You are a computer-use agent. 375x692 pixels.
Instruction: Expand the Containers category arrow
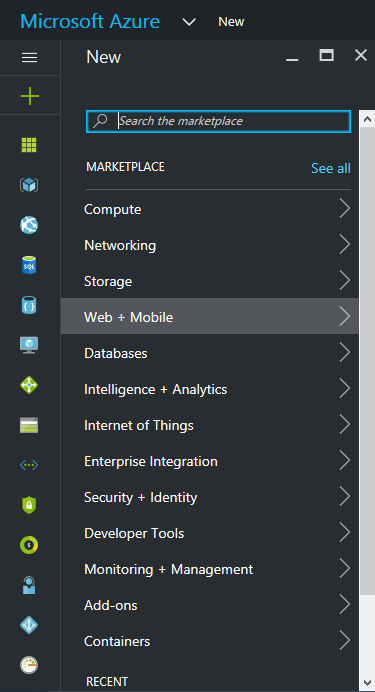click(x=345, y=640)
